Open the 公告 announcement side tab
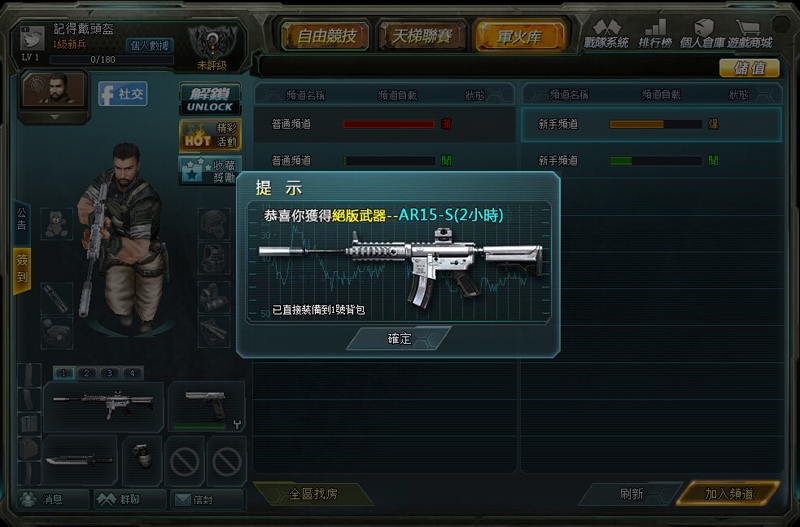The width and height of the screenshot is (800, 527). tap(21, 219)
